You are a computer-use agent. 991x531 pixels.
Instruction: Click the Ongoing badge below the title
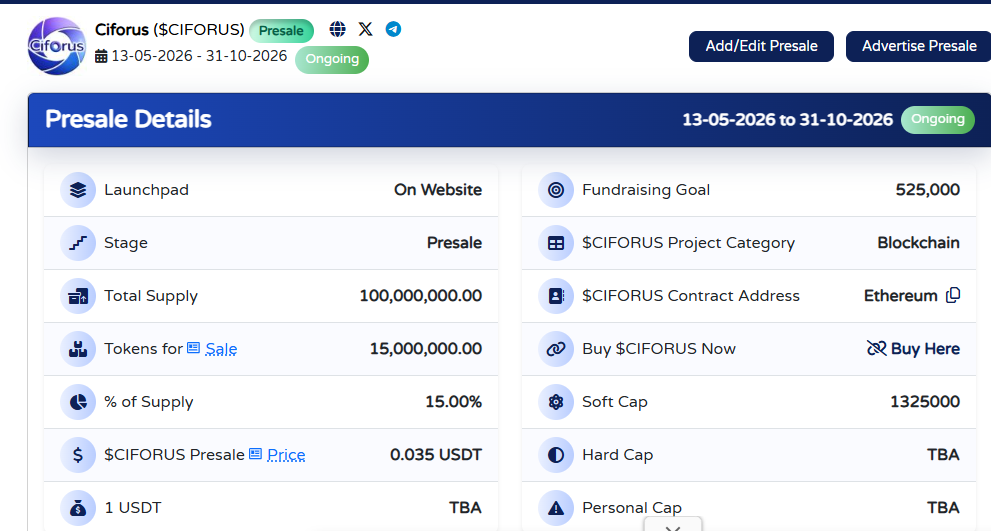[x=332, y=59]
